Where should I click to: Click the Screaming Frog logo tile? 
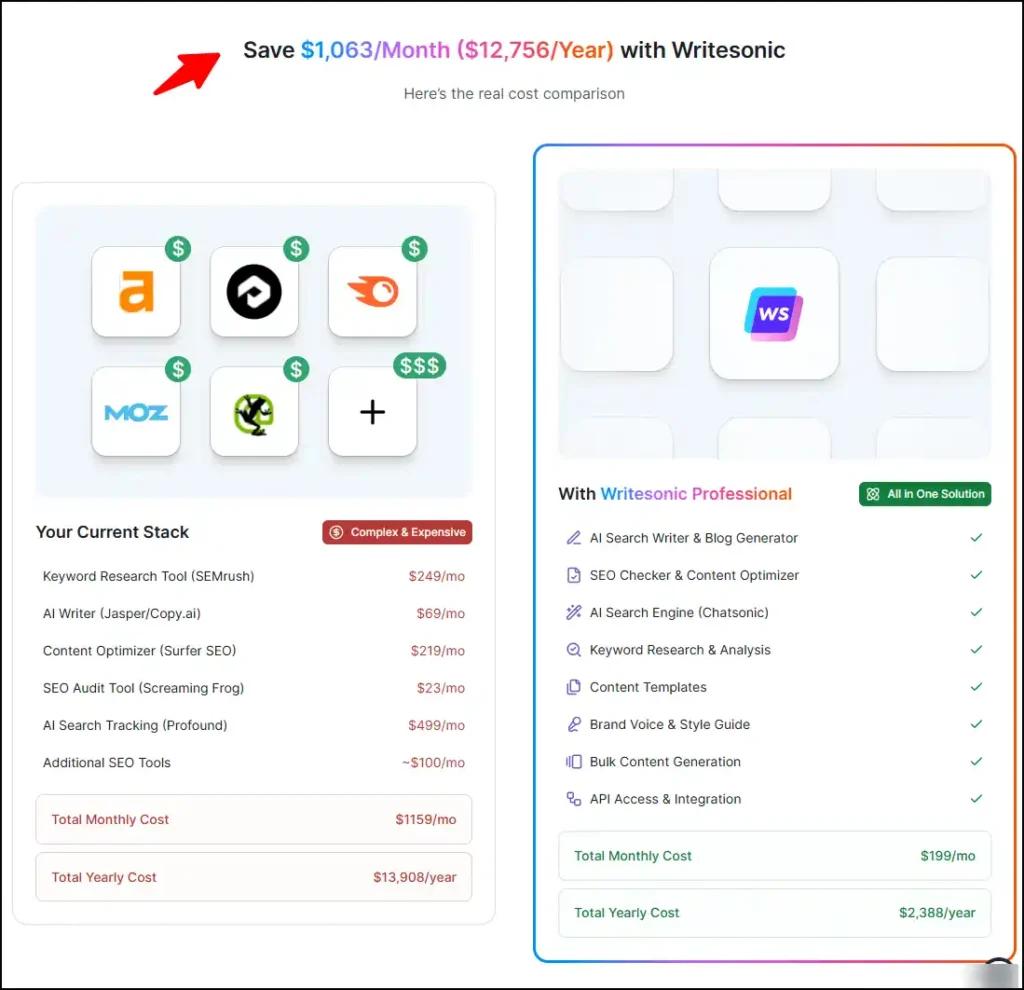tap(254, 412)
